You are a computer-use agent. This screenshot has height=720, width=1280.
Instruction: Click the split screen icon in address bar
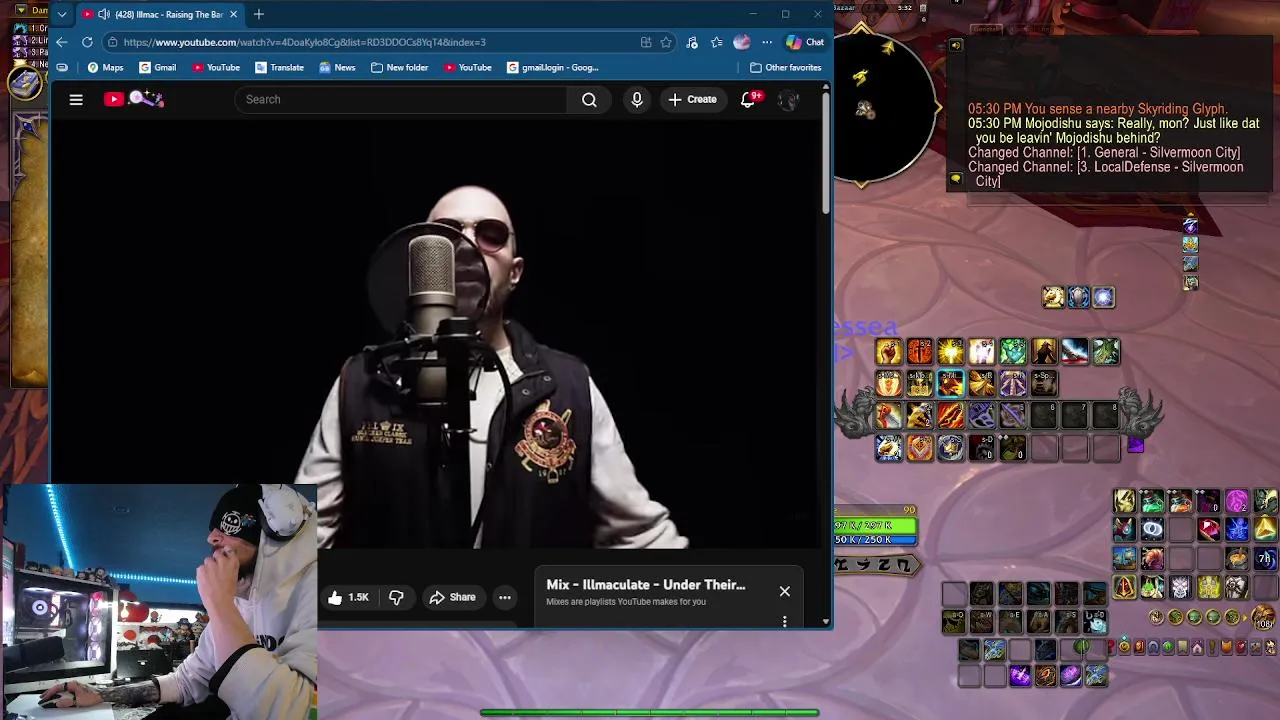coord(646,42)
